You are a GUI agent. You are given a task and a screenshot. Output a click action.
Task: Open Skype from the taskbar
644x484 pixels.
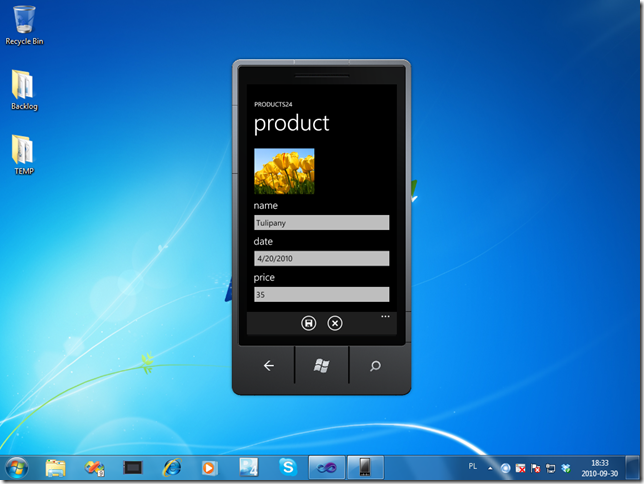pos(288,467)
